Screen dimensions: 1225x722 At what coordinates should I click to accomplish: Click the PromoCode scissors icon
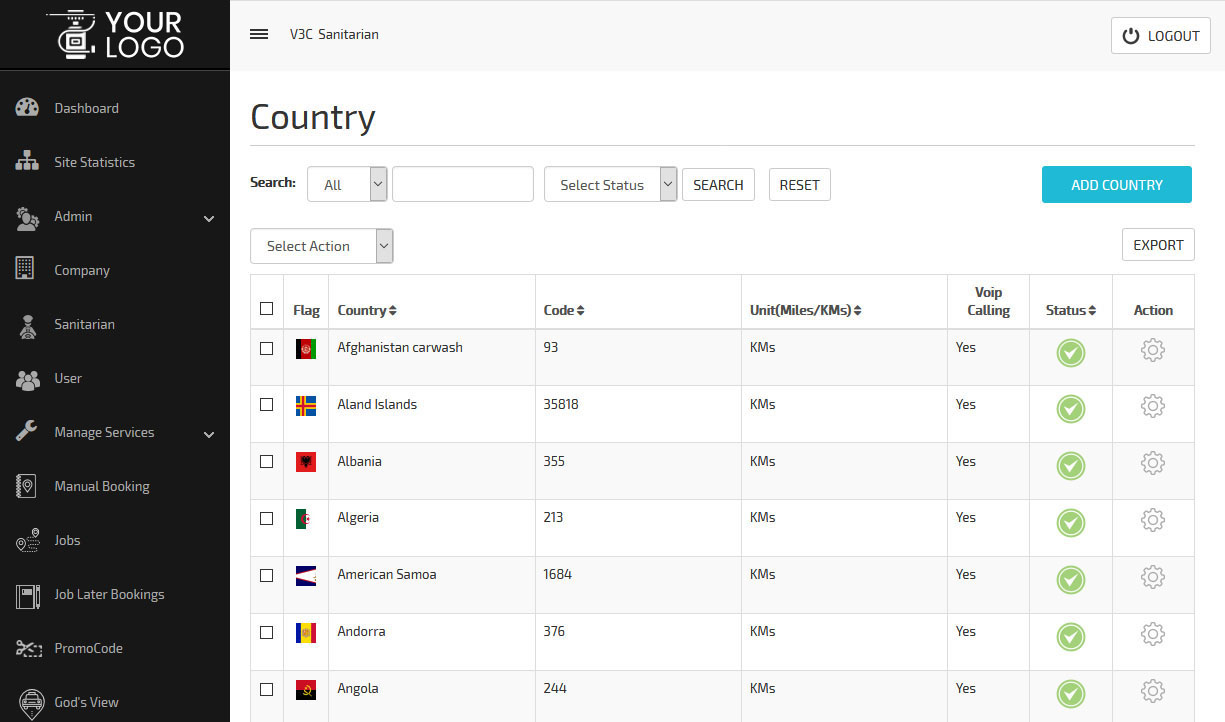click(27, 648)
